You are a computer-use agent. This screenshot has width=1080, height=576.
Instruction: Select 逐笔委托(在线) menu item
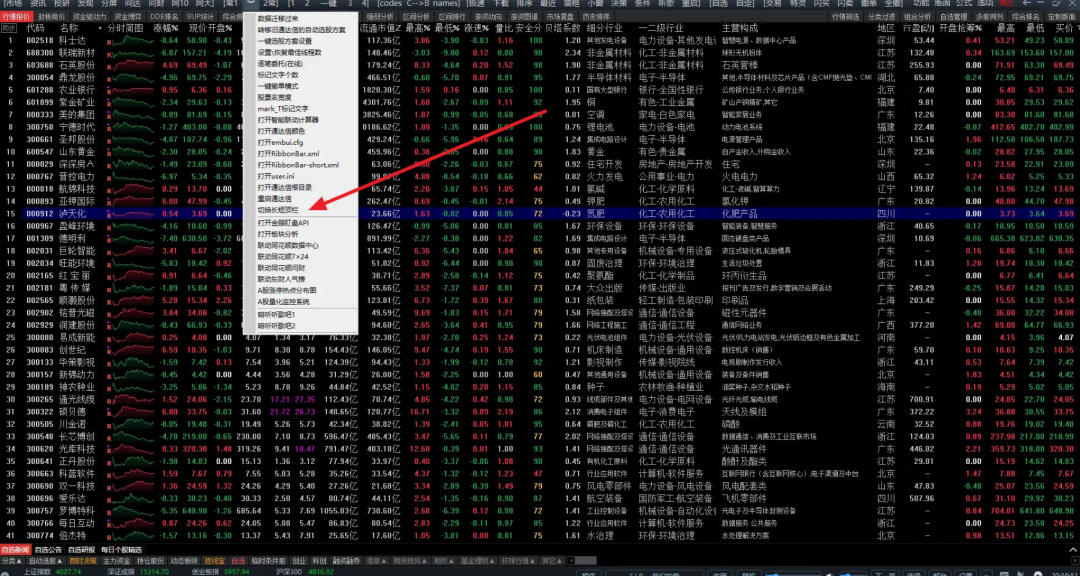(280, 63)
